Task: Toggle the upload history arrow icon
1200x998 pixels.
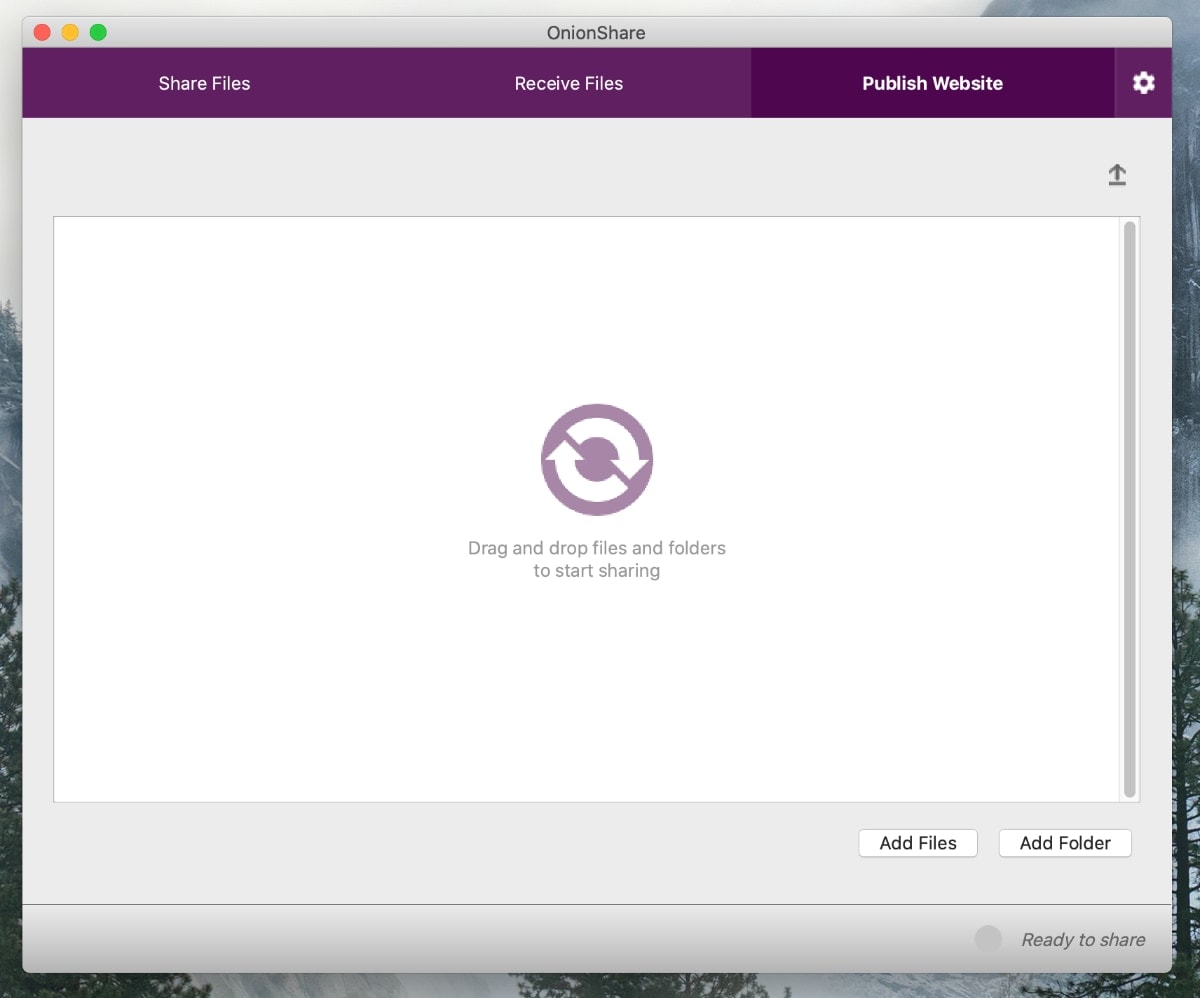Action: pos(1117,175)
